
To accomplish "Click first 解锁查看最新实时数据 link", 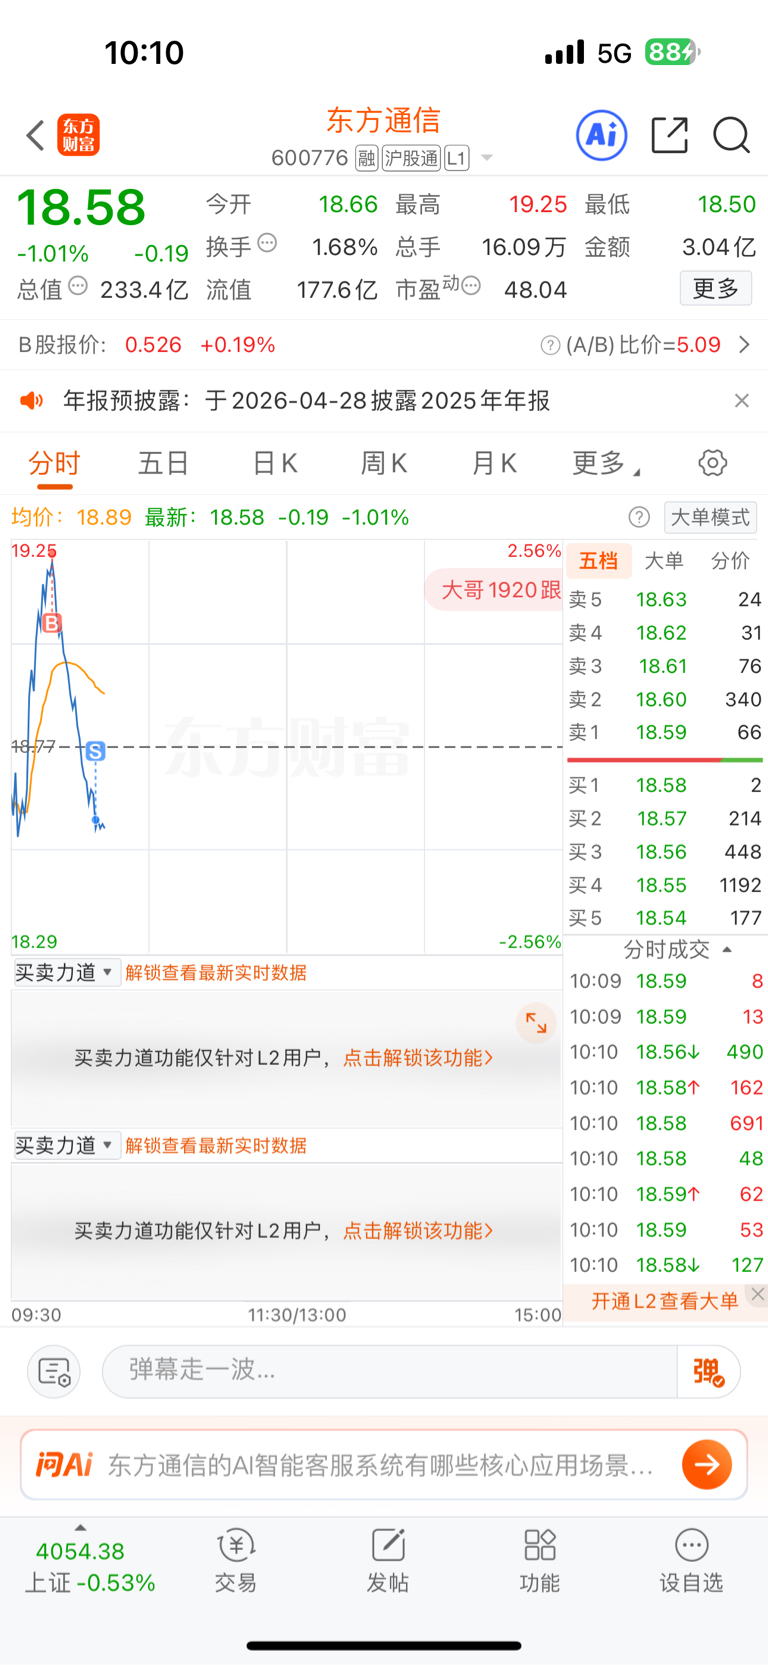I will tap(216, 973).
